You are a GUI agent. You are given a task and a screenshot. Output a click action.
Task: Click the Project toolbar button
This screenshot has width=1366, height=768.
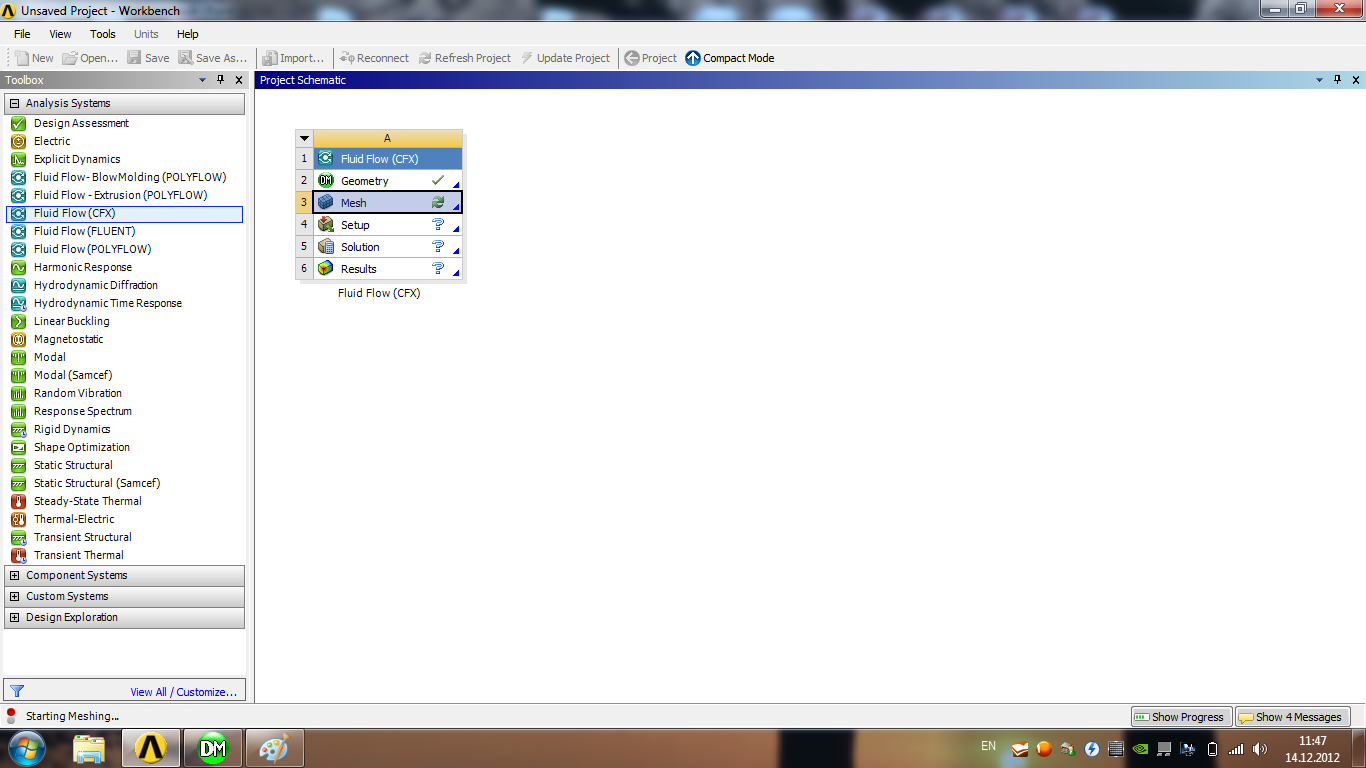point(651,58)
